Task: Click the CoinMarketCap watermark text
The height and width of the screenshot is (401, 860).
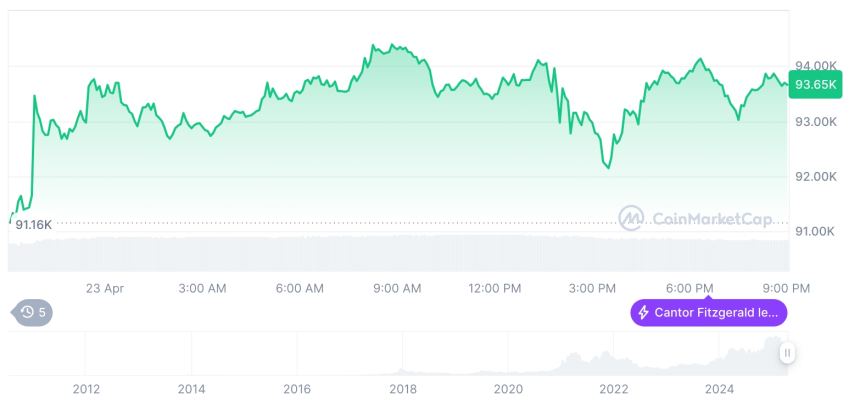Action: pos(703,218)
